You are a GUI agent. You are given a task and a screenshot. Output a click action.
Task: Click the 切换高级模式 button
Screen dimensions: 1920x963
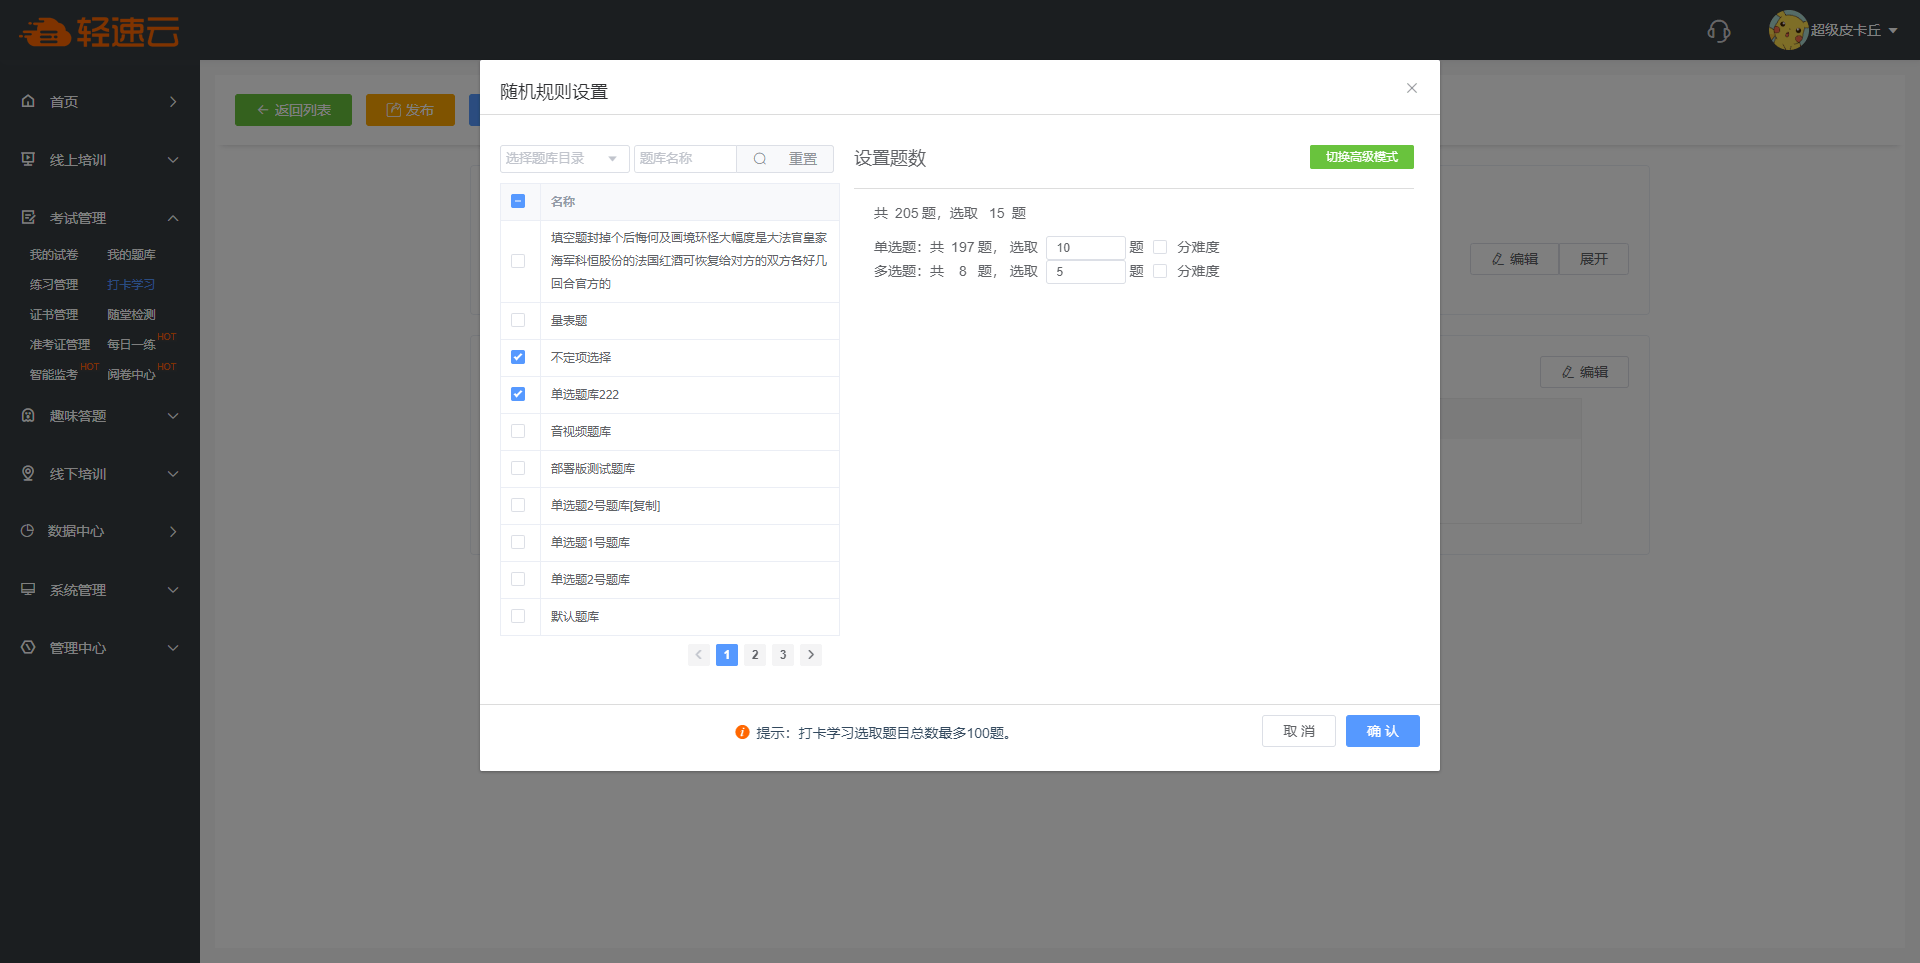1361,157
